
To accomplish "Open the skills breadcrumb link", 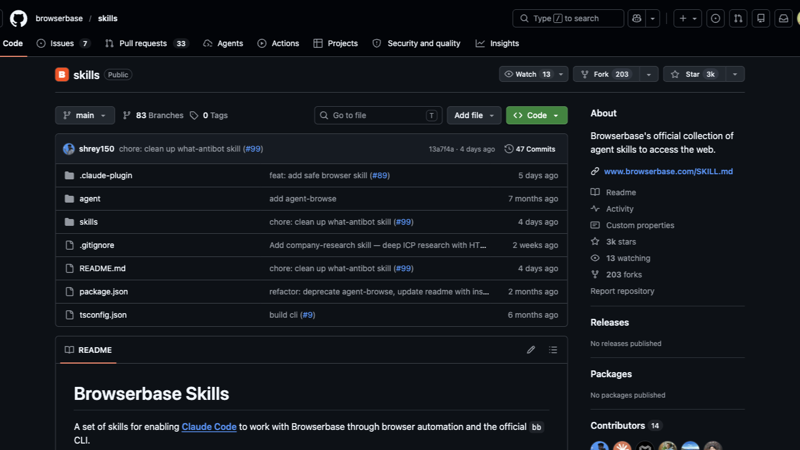I will click(x=108, y=18).
